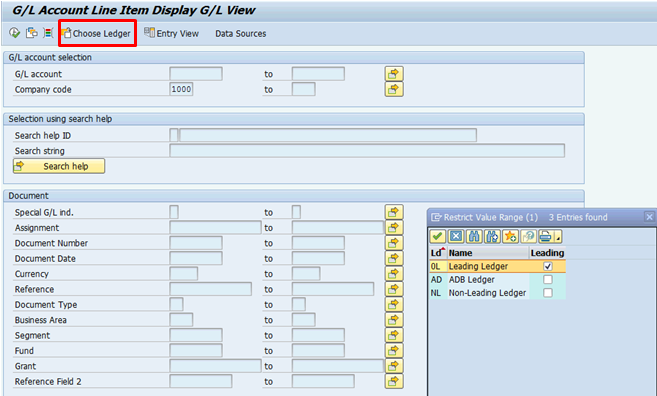Click the Get Variant icon in toolbar

[31, 33]
